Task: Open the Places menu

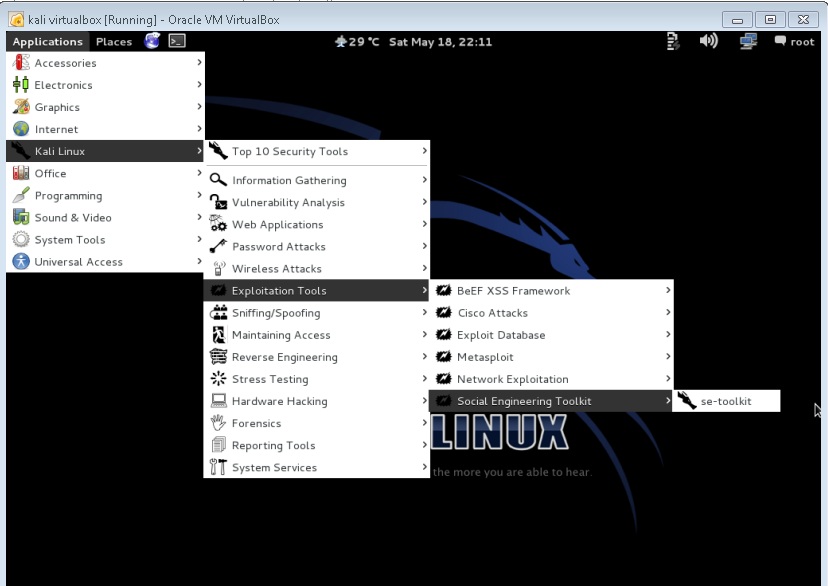Action: (x=114, y=42)
